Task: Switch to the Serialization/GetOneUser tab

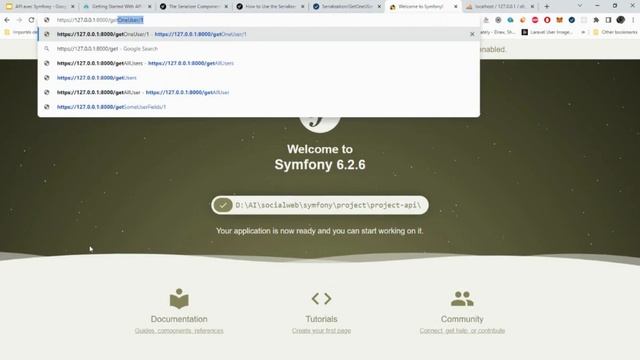Action: tap(347, 7)
